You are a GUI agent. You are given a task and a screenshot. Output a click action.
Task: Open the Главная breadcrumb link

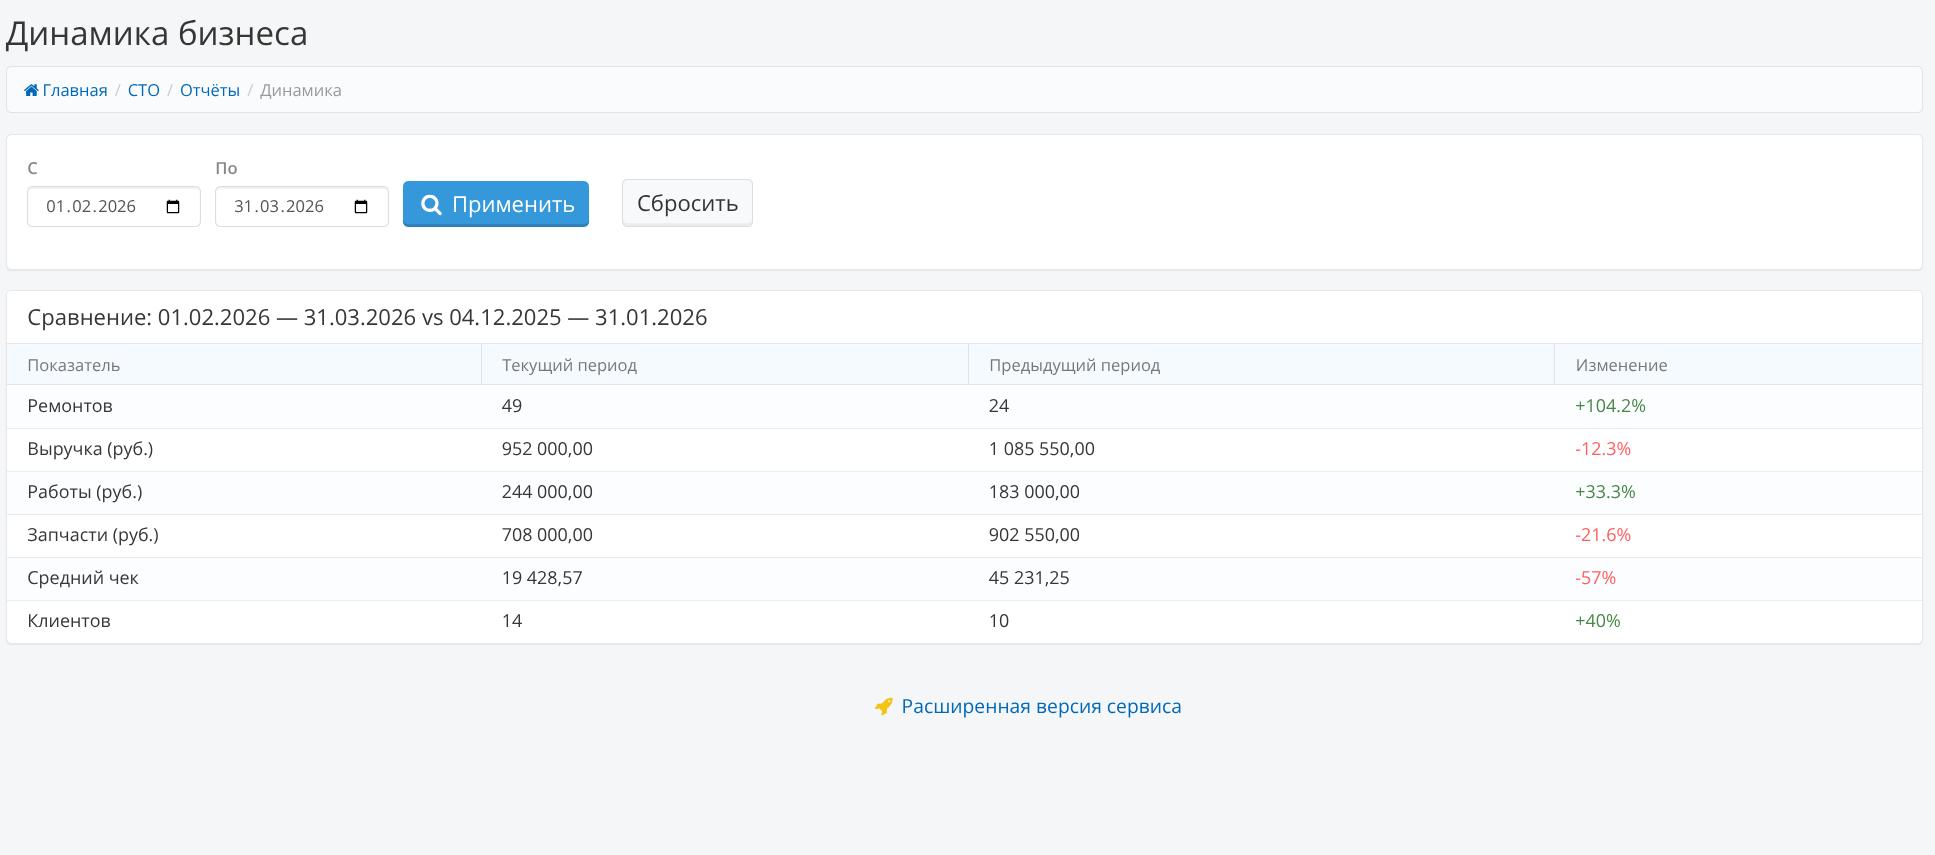[x=75, y=90]
